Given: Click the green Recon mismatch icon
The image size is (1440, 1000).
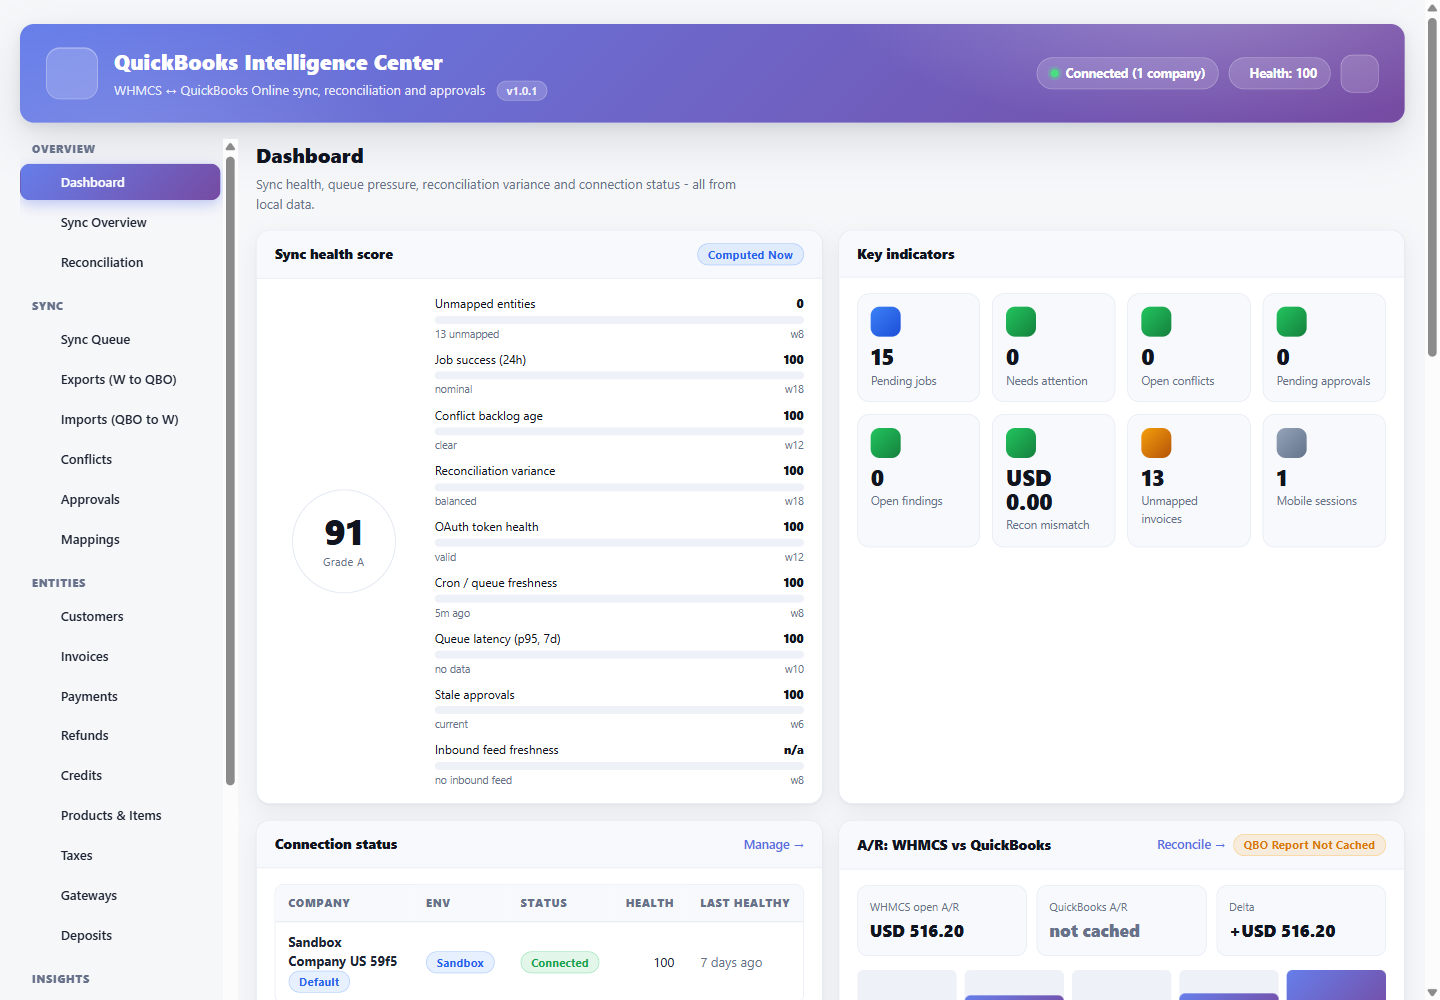Looking at the screenshot, I should (x=1021, y=443).
